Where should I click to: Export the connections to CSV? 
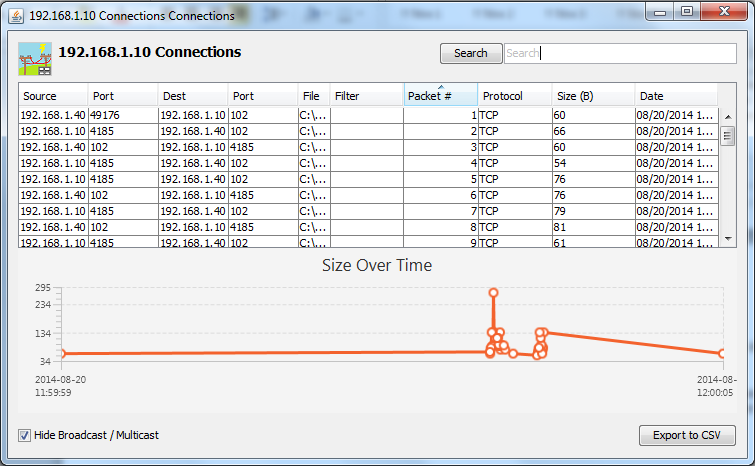[687, 435]
